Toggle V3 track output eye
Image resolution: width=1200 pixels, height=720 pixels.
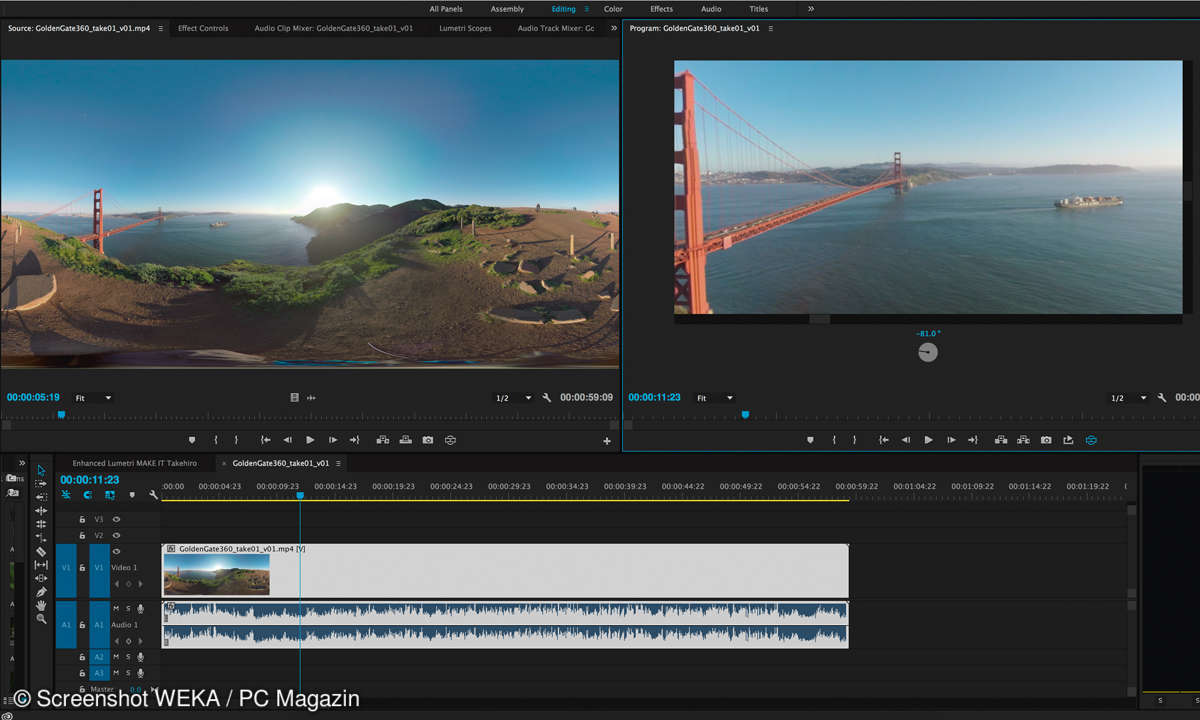click(116, 519)
